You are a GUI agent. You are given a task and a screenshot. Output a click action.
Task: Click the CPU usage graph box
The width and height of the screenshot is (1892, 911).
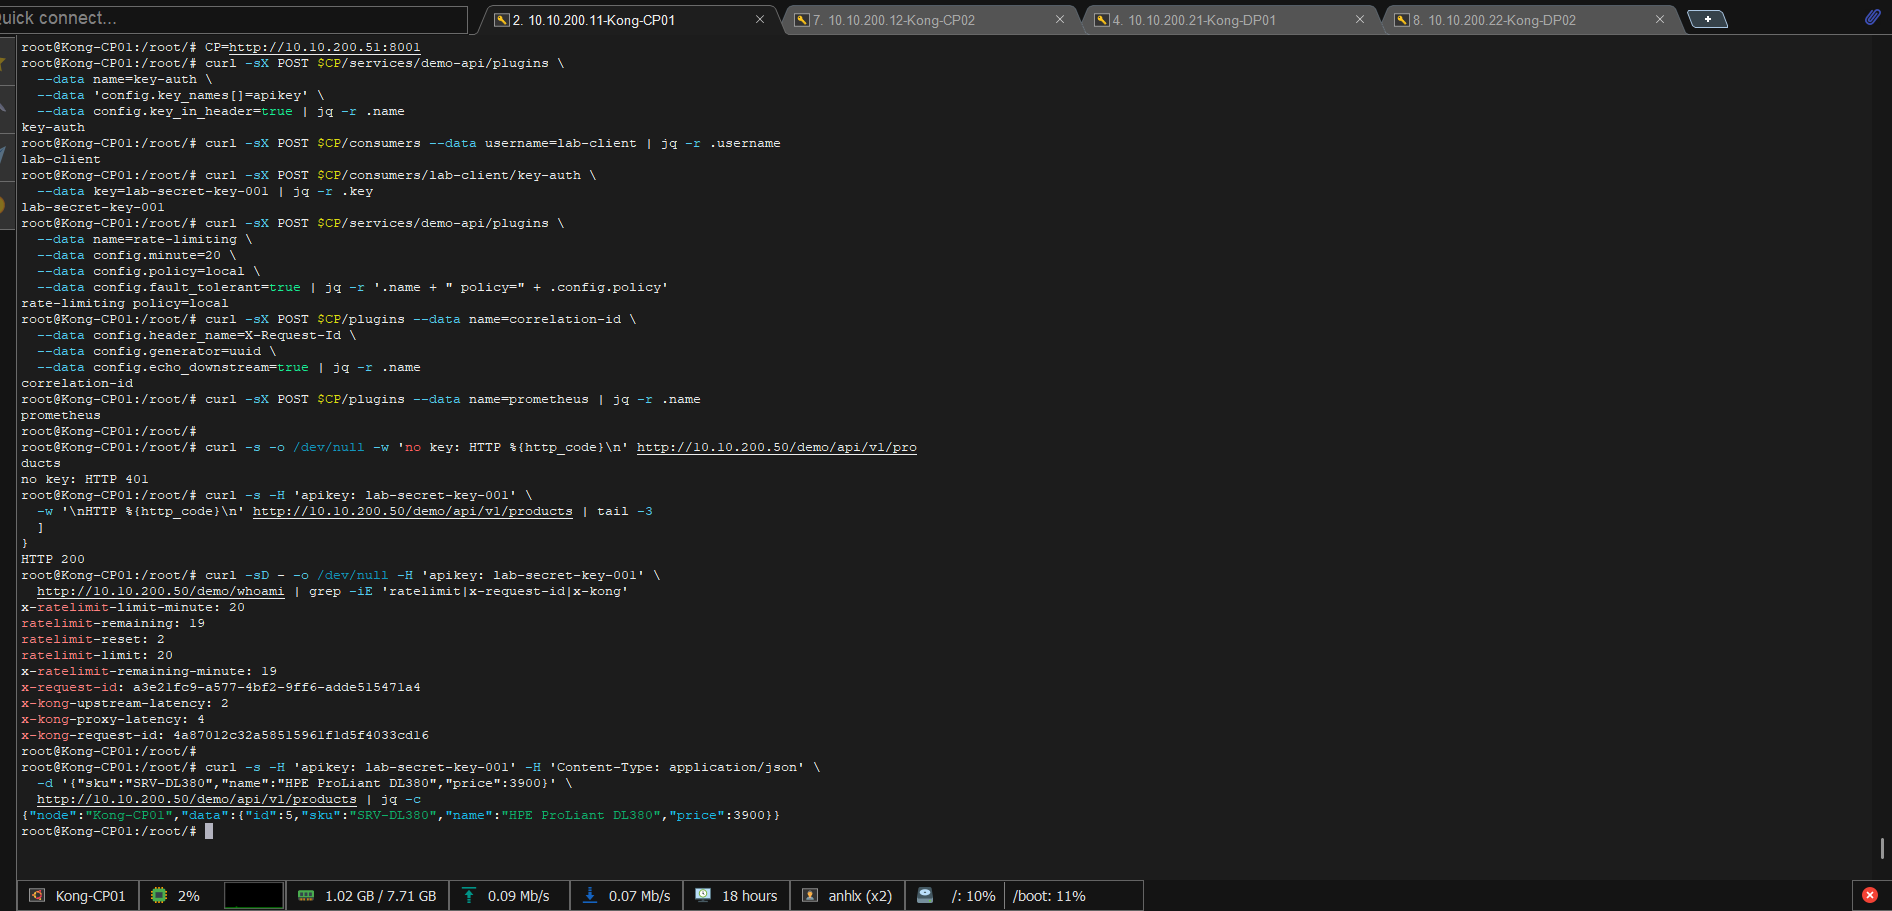(253, 895)
